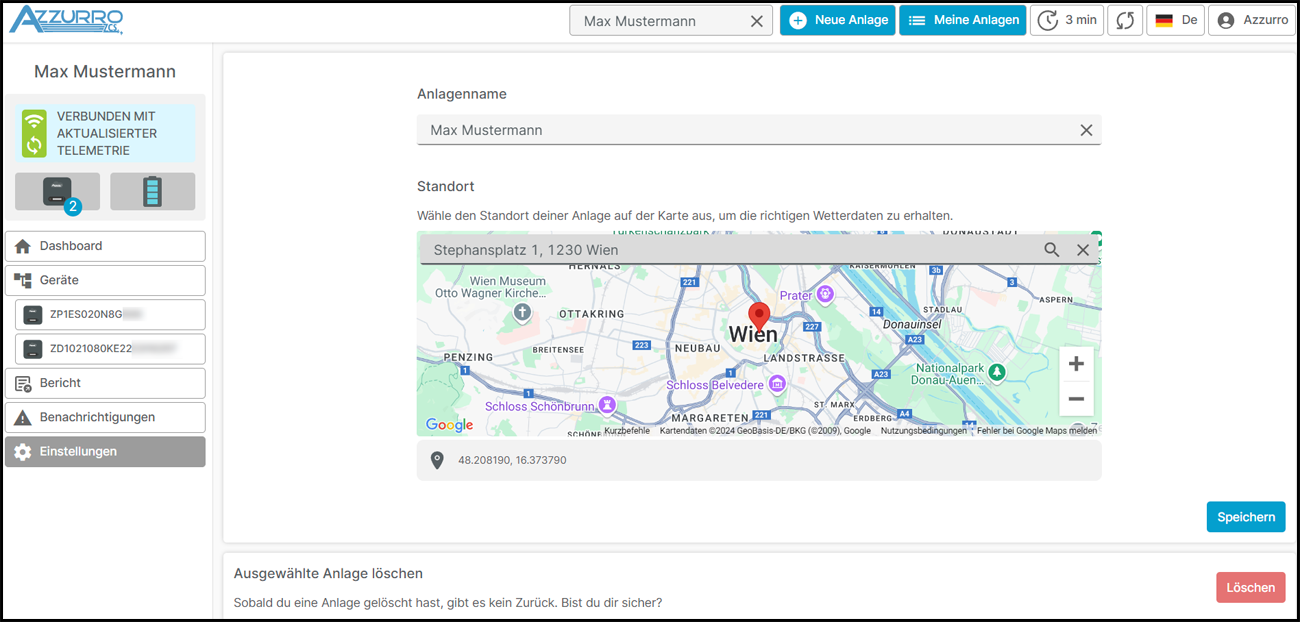Click the map search magnifier icon
The width and height of the screenshot is (1300, 622).
tap(1052, 250)
